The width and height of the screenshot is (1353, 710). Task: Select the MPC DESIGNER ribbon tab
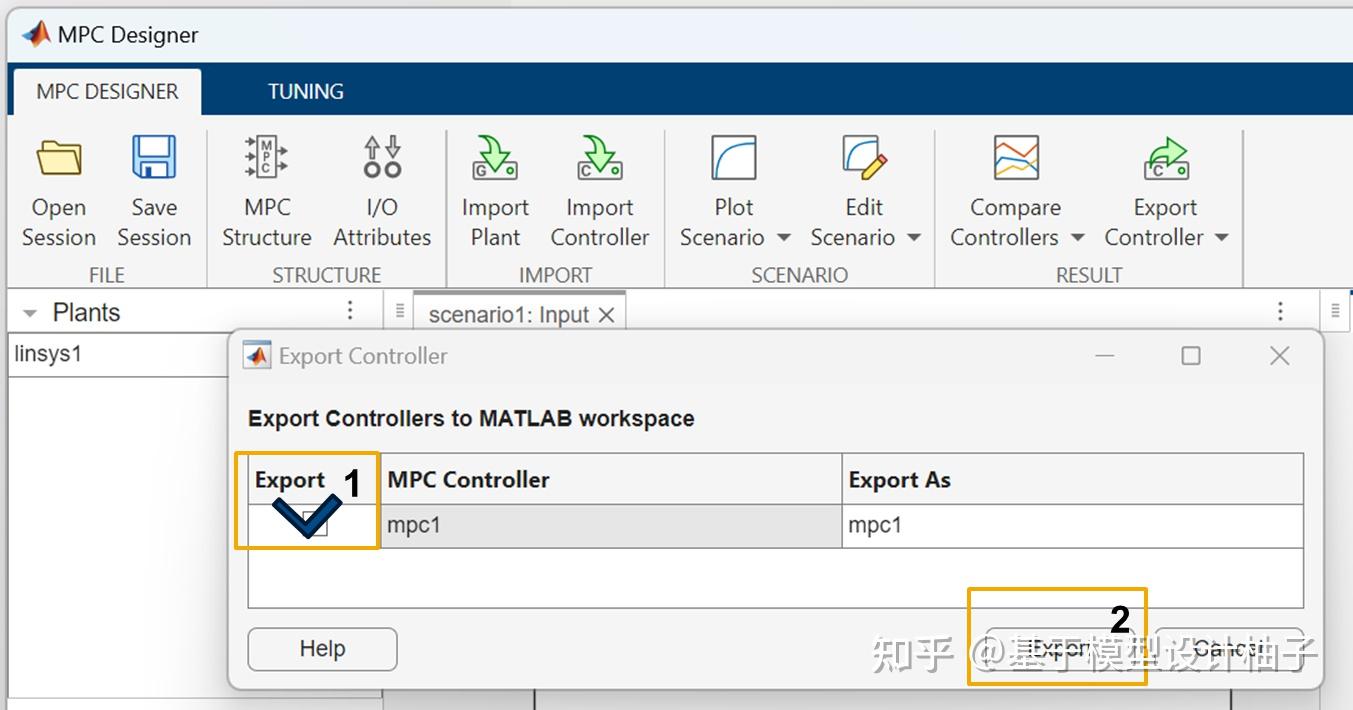(x=106, y=91)
